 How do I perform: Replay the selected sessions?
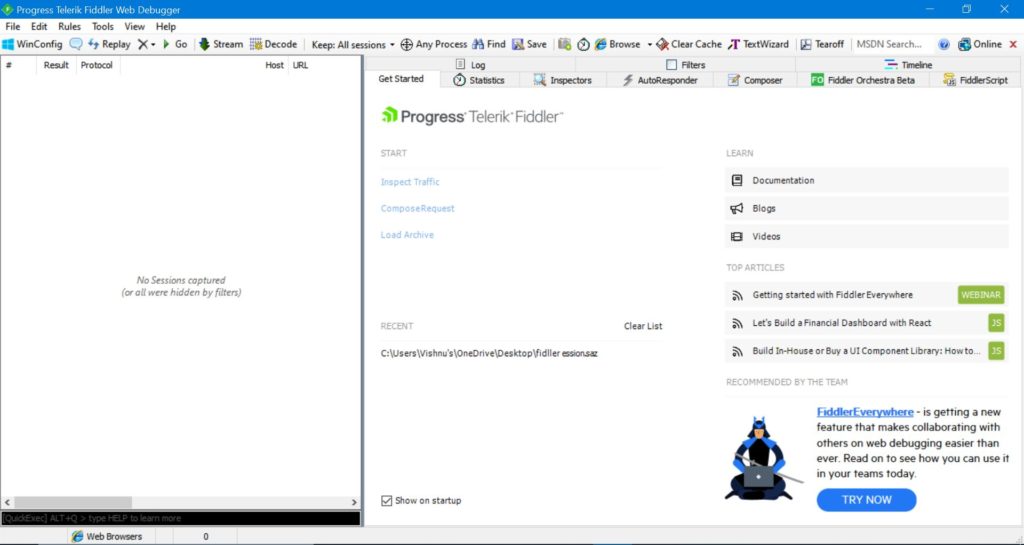pyautogui.click(x=109, y=44)
